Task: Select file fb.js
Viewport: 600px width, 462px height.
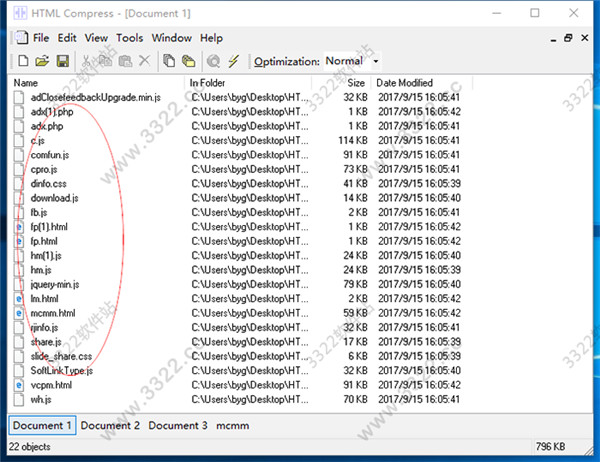Action: click(x=39, y=212)
